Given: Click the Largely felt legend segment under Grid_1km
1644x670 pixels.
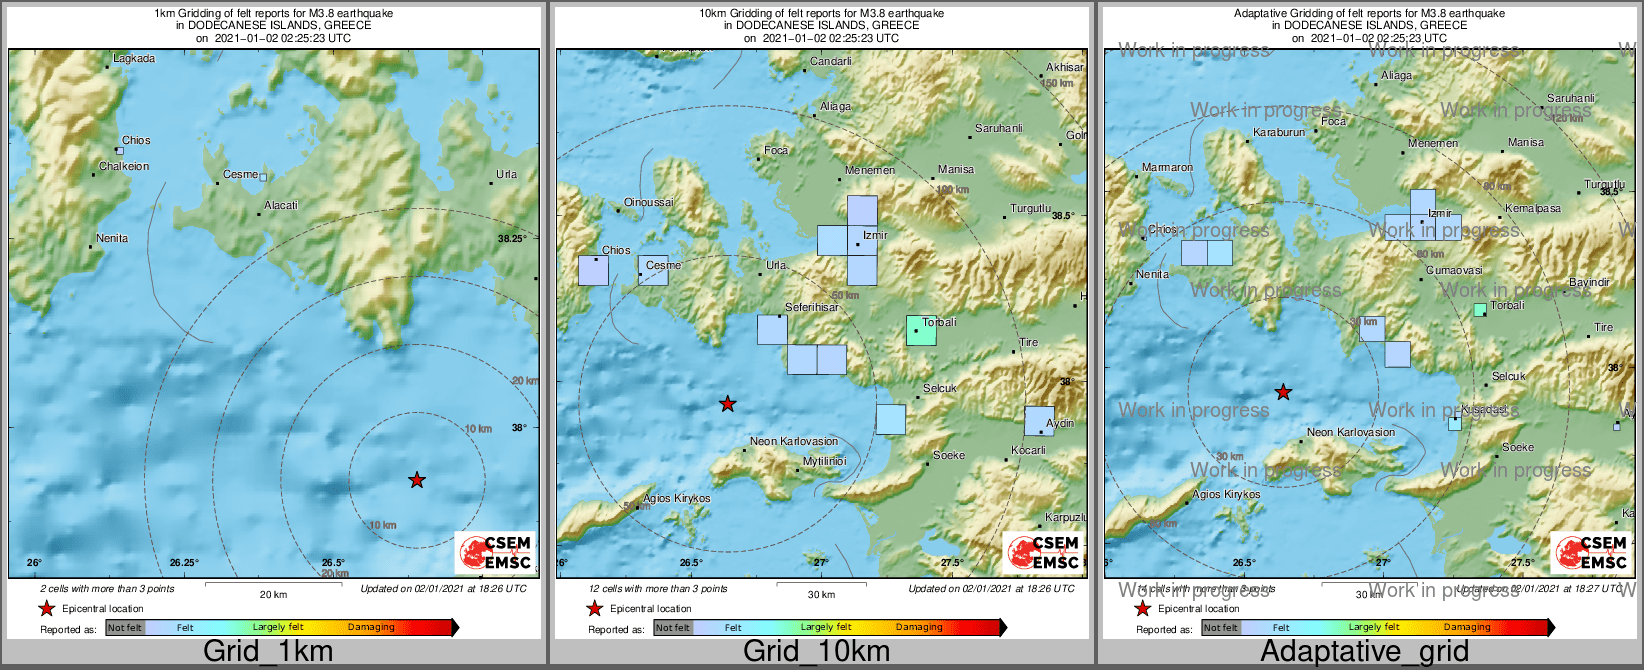Looking at the screenshot, I should (x=278, y=628).
